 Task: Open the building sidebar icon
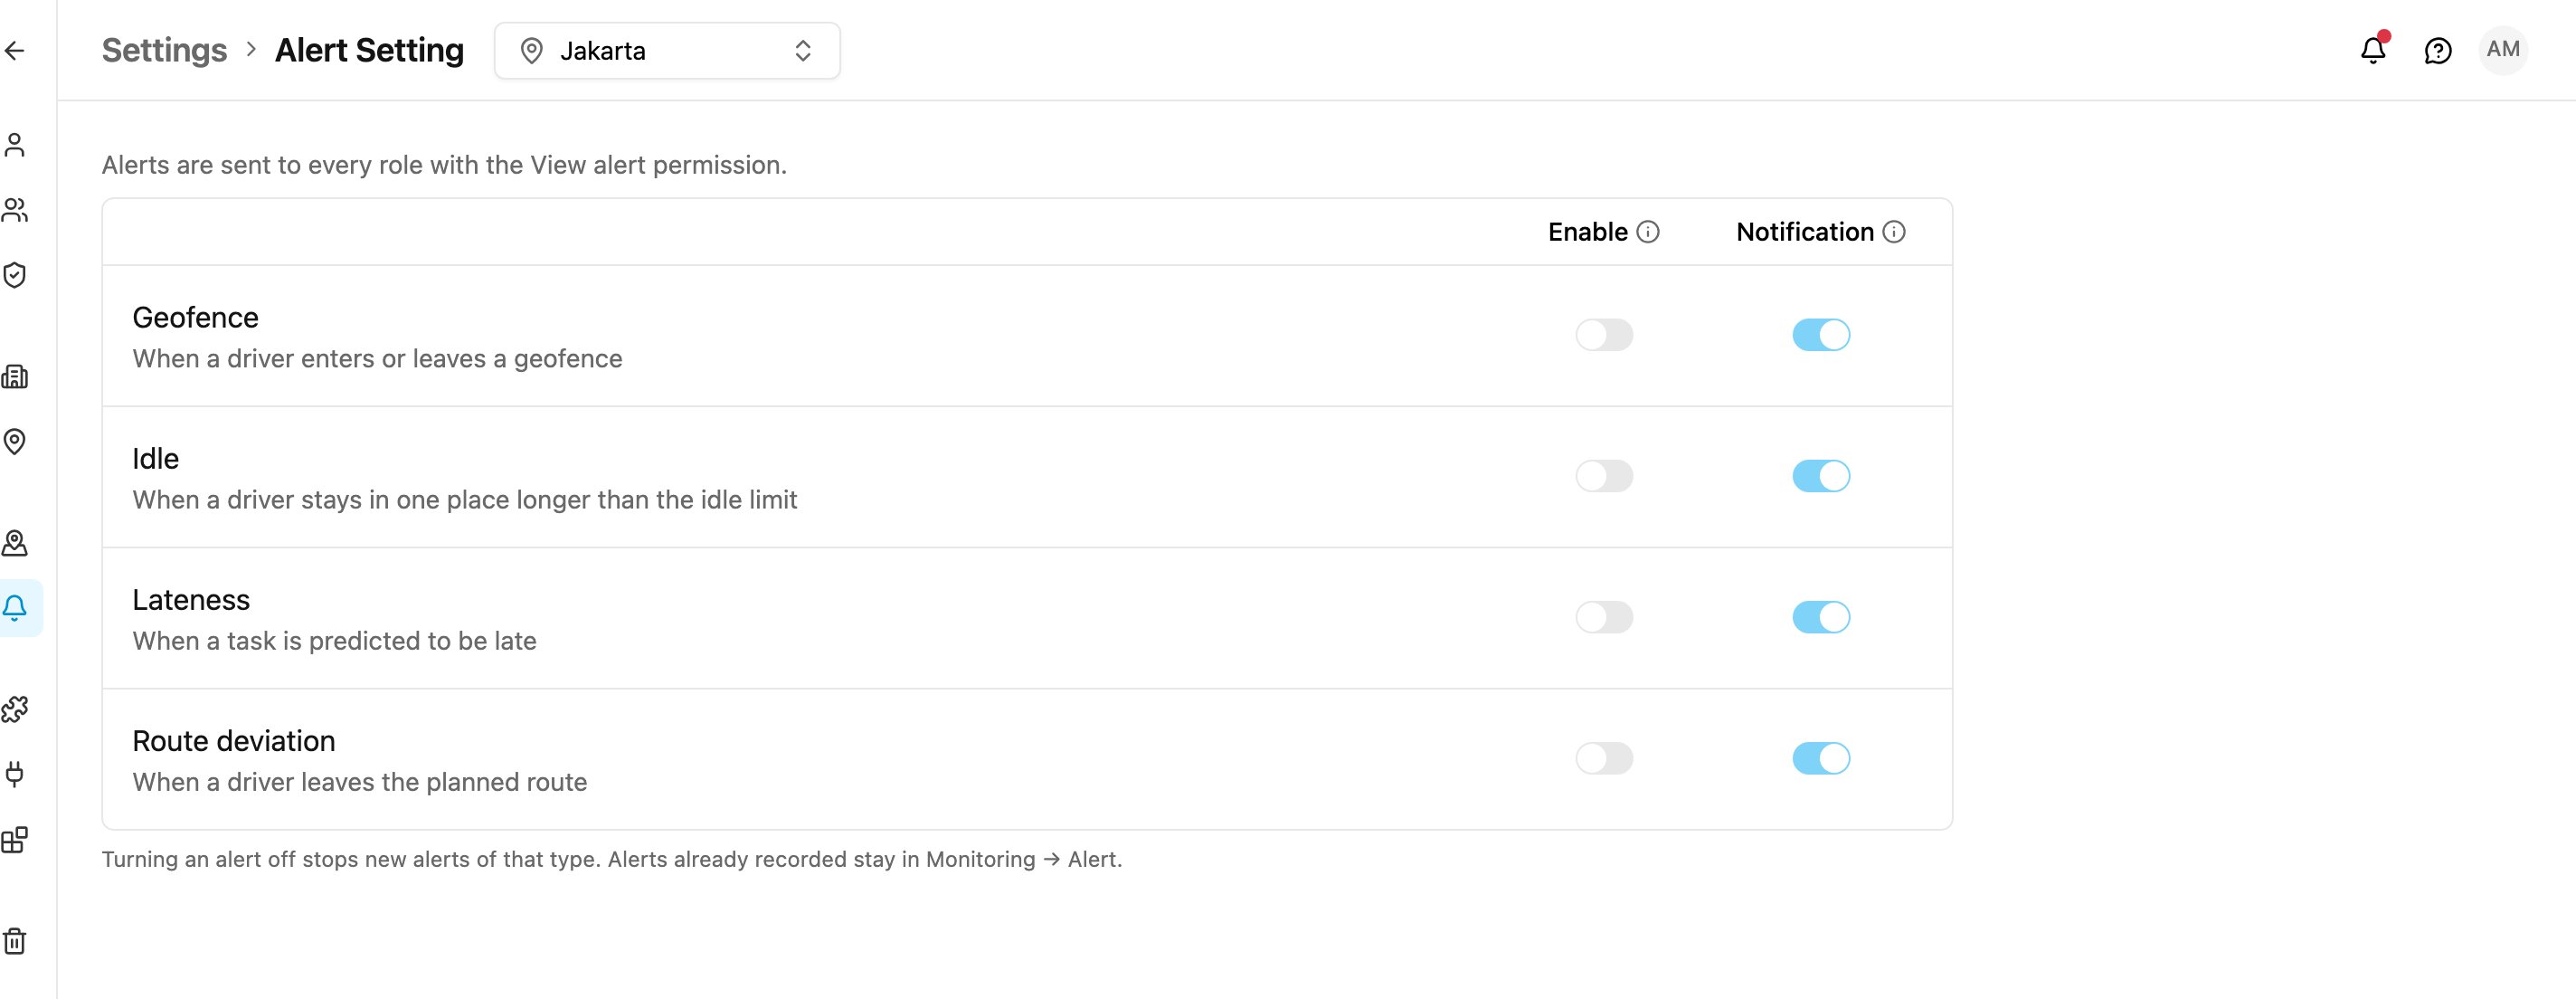(15, 377)
